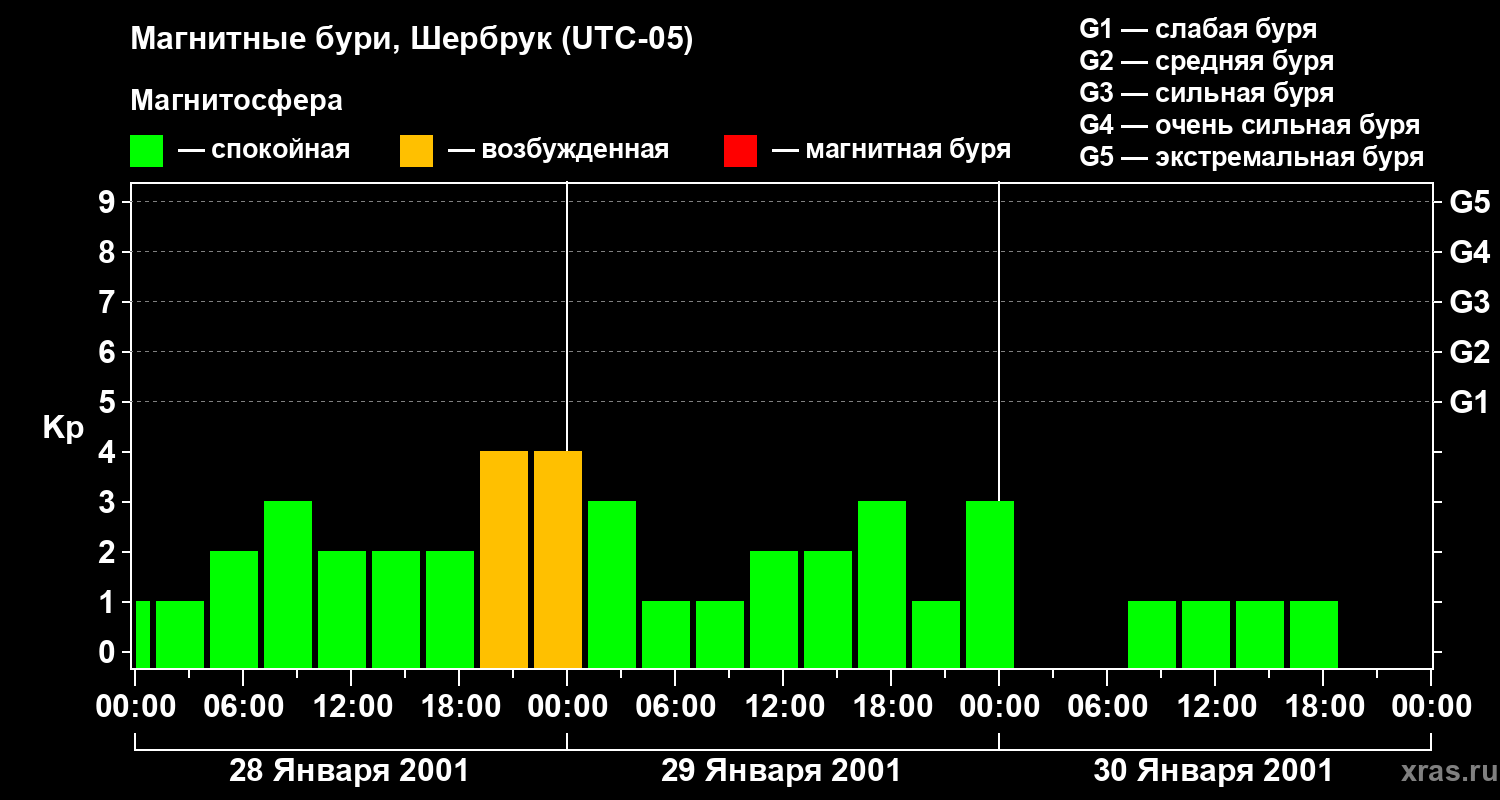The image size is (1500, 800).
Task: Select legend line 'G2 — средняя буря'
Action: pos(1206,61)
